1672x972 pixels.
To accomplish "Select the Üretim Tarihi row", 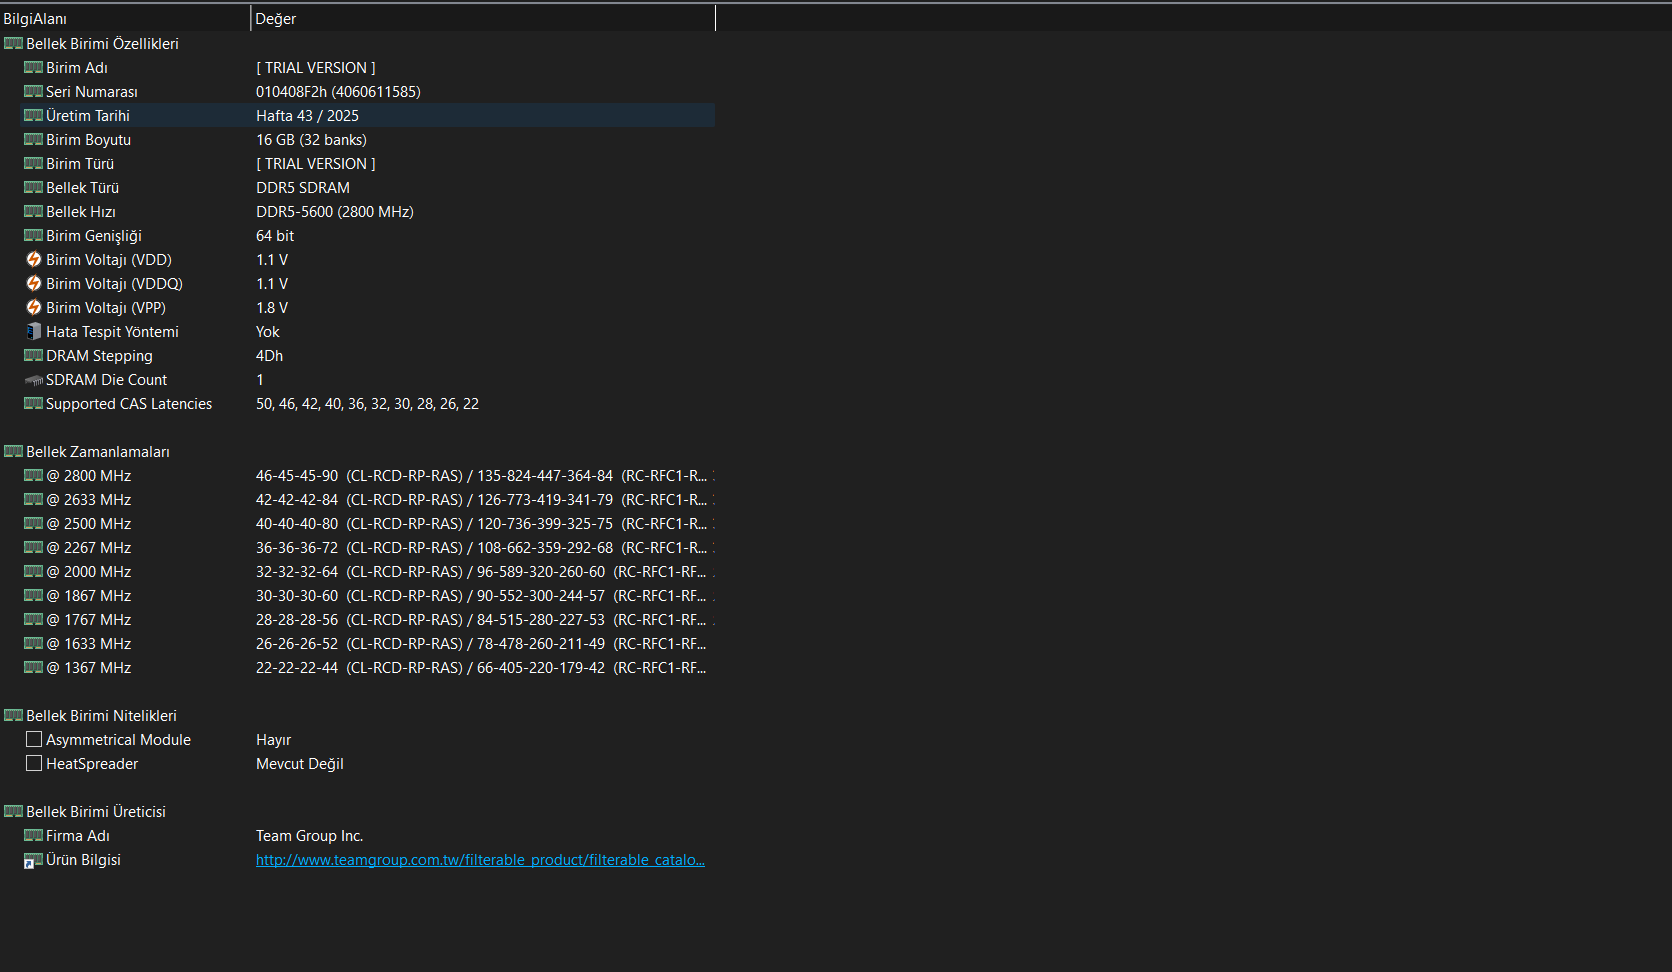I will click(x=368, y=116).
